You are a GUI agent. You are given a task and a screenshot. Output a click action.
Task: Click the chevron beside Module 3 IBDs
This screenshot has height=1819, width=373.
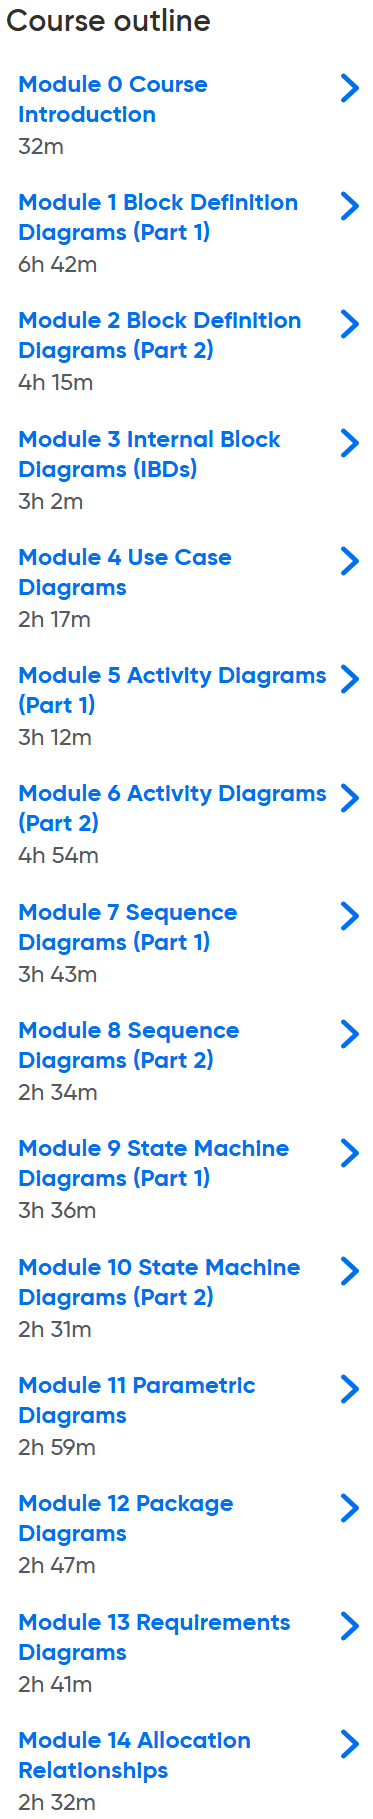[x=349, y=443]
